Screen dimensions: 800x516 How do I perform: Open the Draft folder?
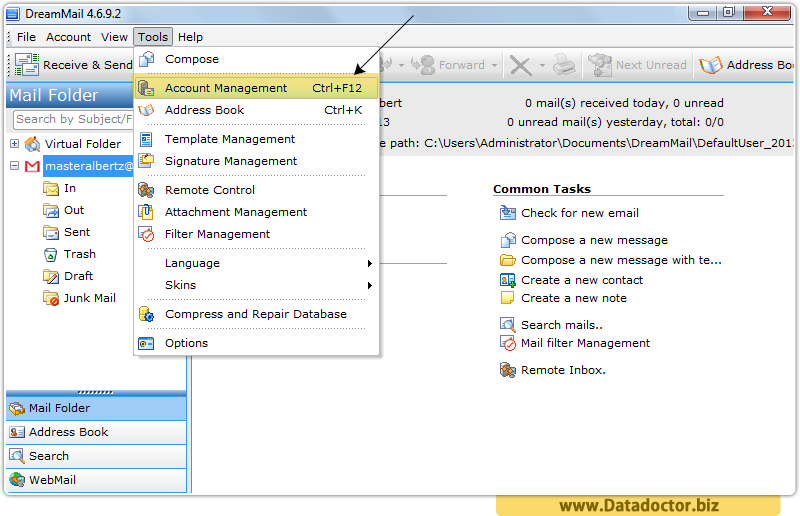pos(79,276)
